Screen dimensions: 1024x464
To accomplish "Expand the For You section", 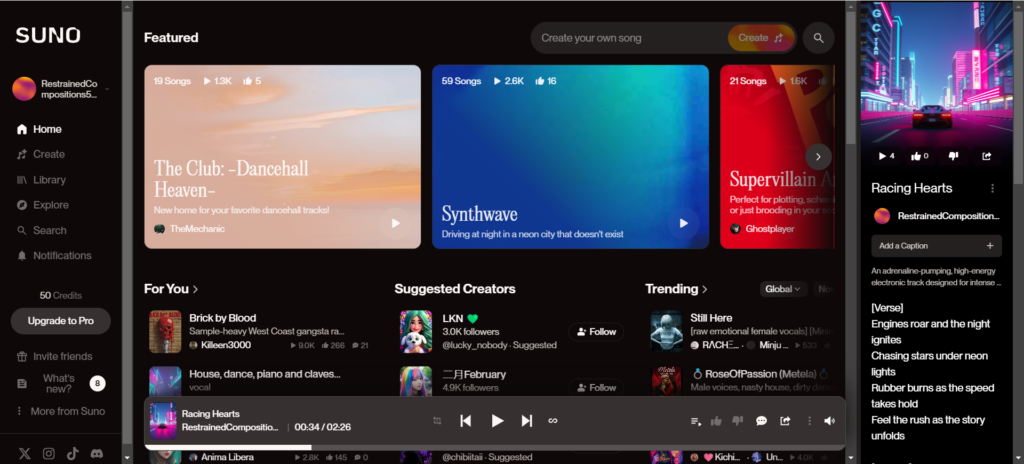I will pyautogui.click(x=171, y=289).
